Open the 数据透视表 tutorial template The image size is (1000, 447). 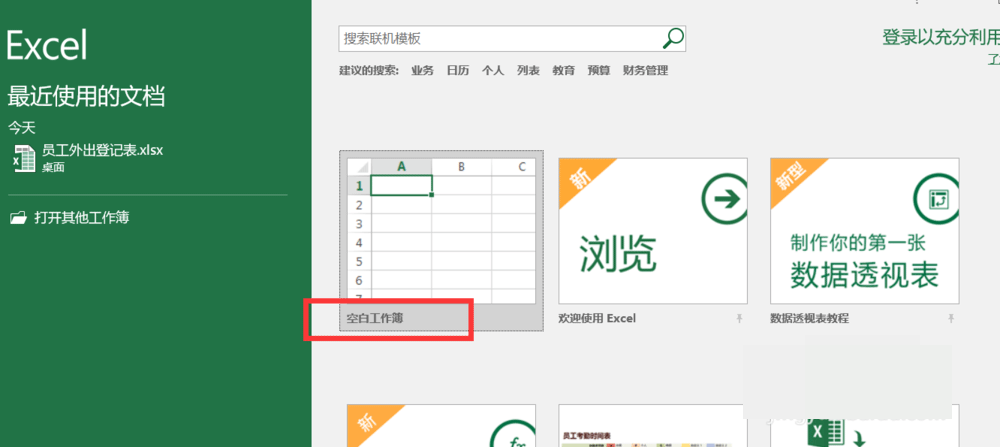865,231
